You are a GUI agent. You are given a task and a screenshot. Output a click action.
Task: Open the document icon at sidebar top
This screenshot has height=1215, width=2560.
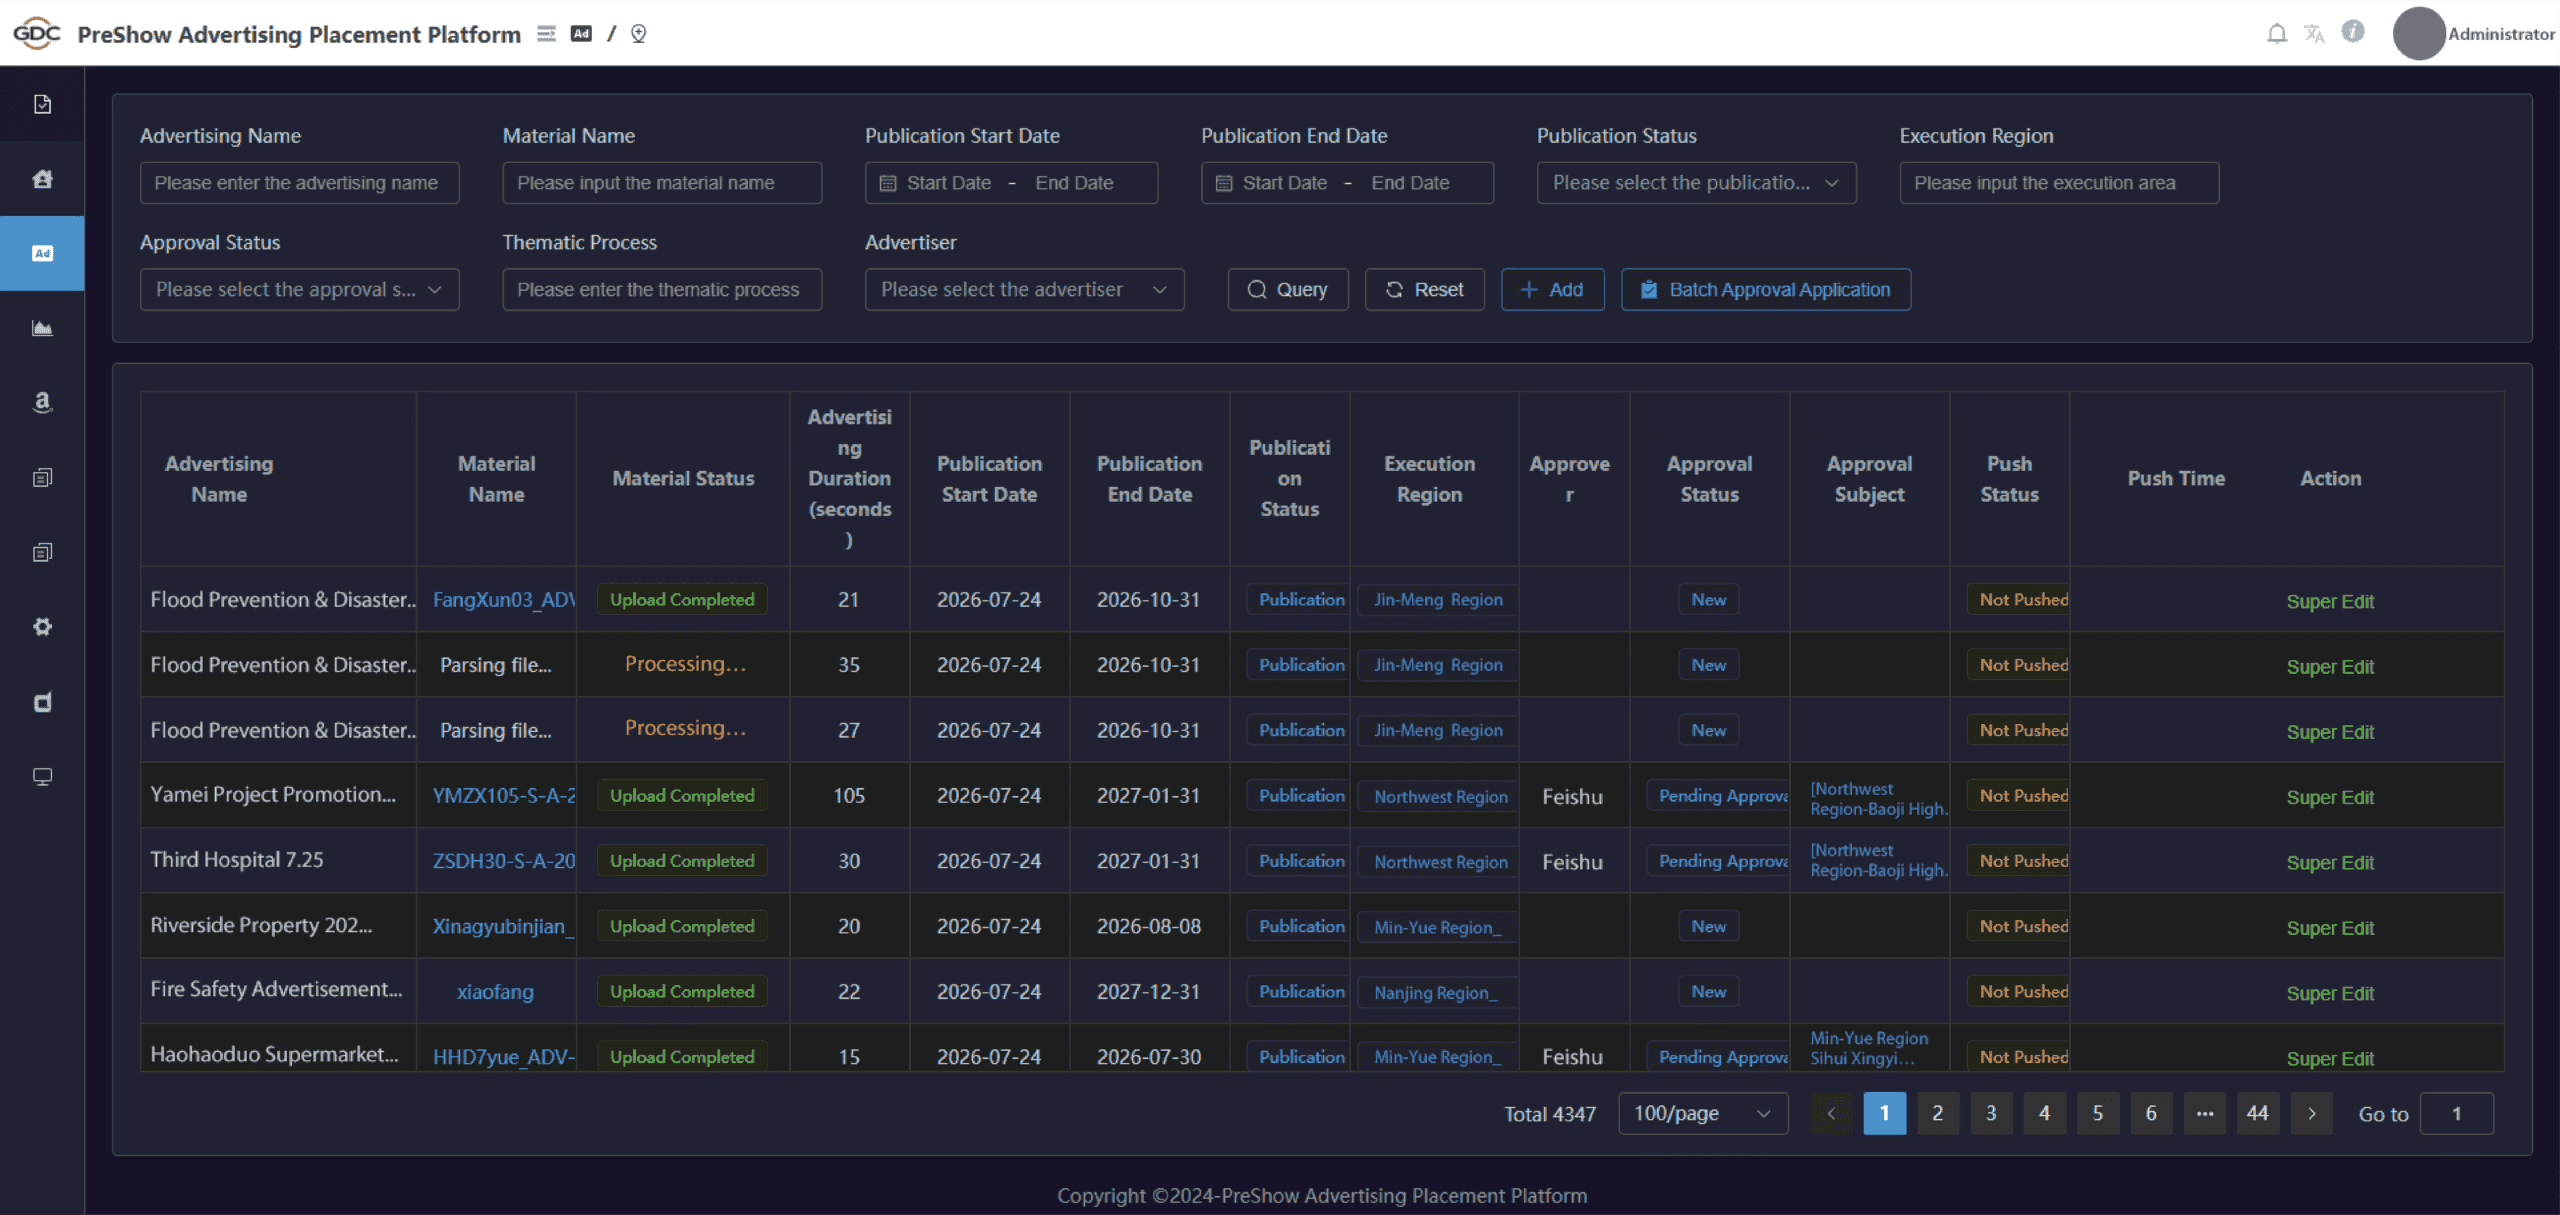(42, 104)
